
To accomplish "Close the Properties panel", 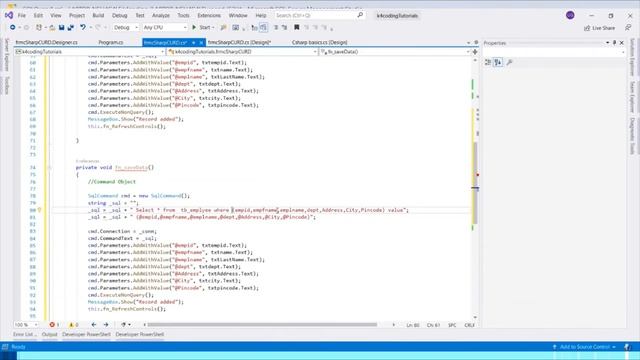I will coord(622,42).
